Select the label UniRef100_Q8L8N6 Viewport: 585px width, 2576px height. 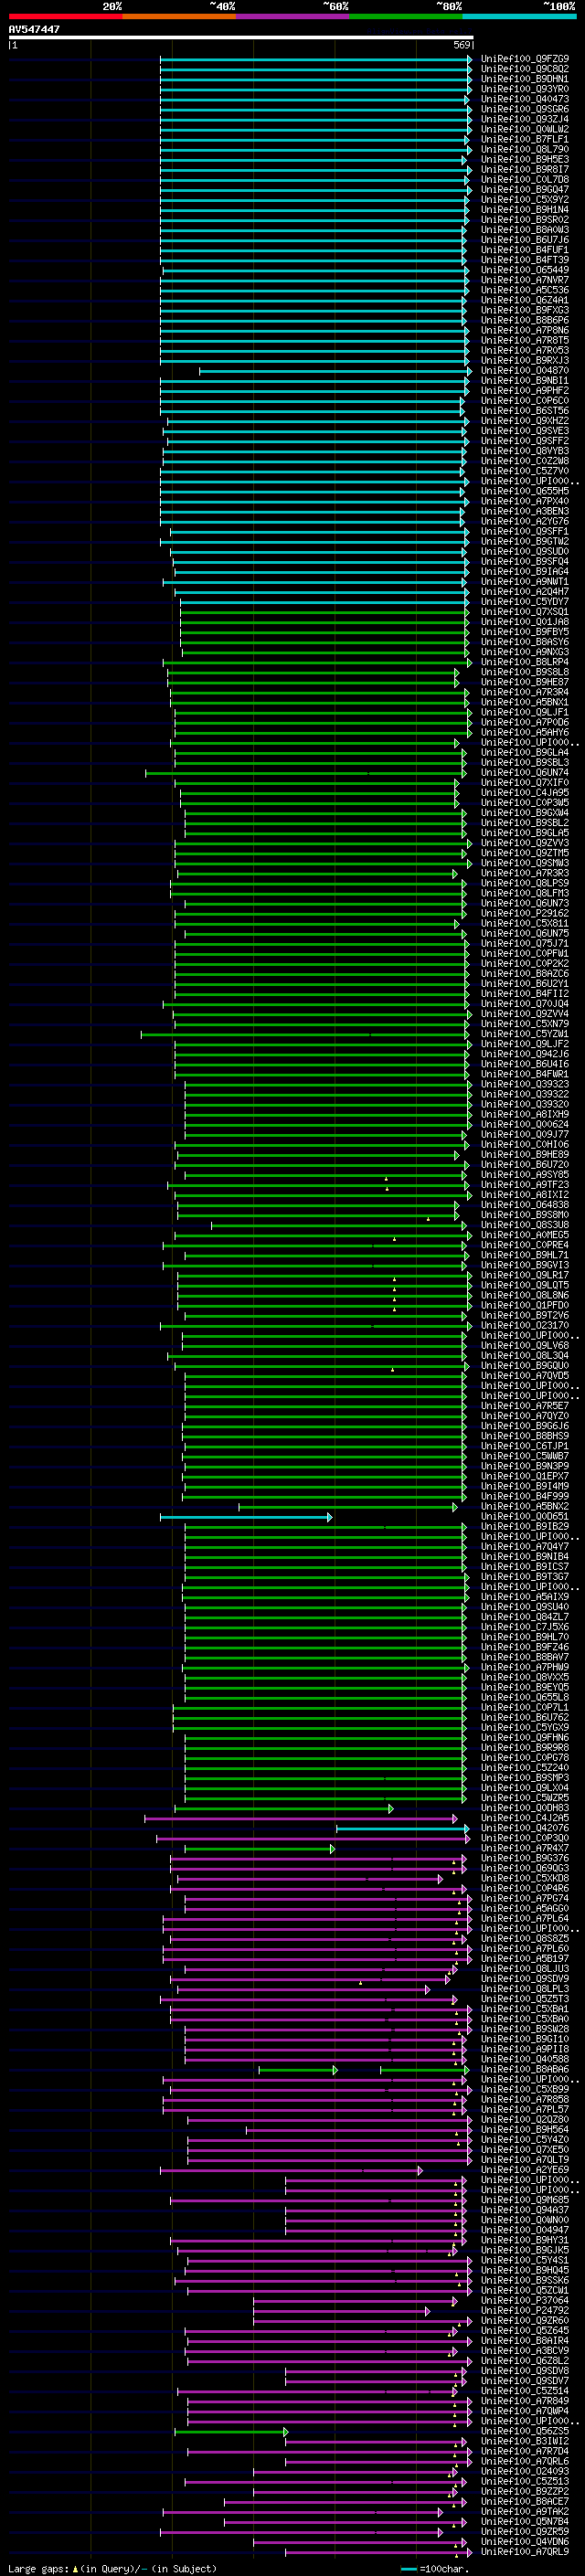pyautogui.click(x=525, y=1295)
